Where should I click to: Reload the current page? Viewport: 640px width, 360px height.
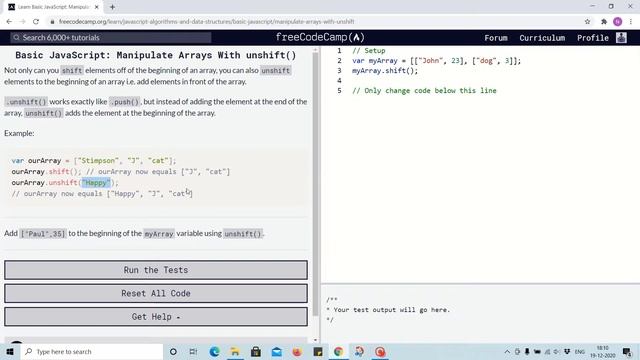[x=36, y=22]
